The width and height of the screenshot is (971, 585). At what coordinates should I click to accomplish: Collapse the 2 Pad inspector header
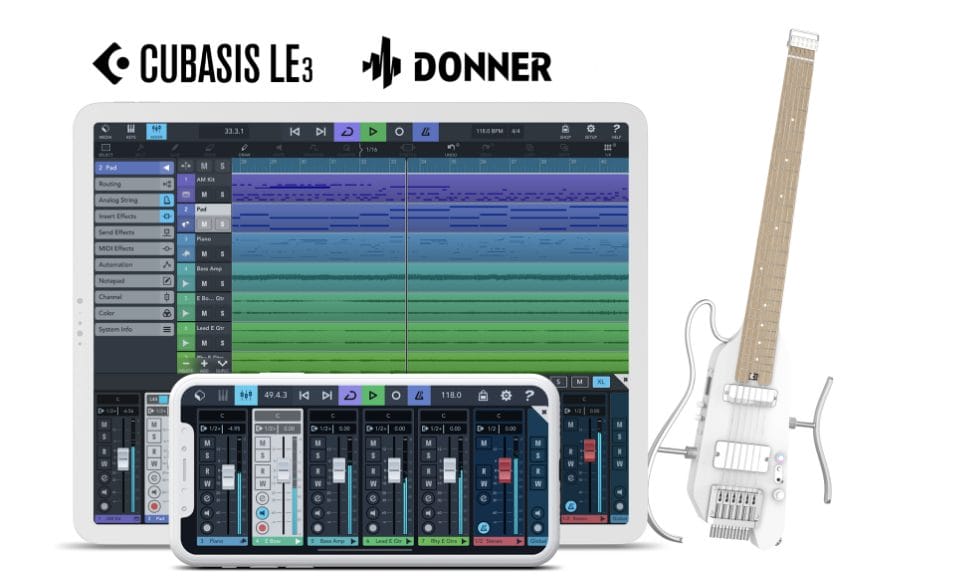(166, 168)
